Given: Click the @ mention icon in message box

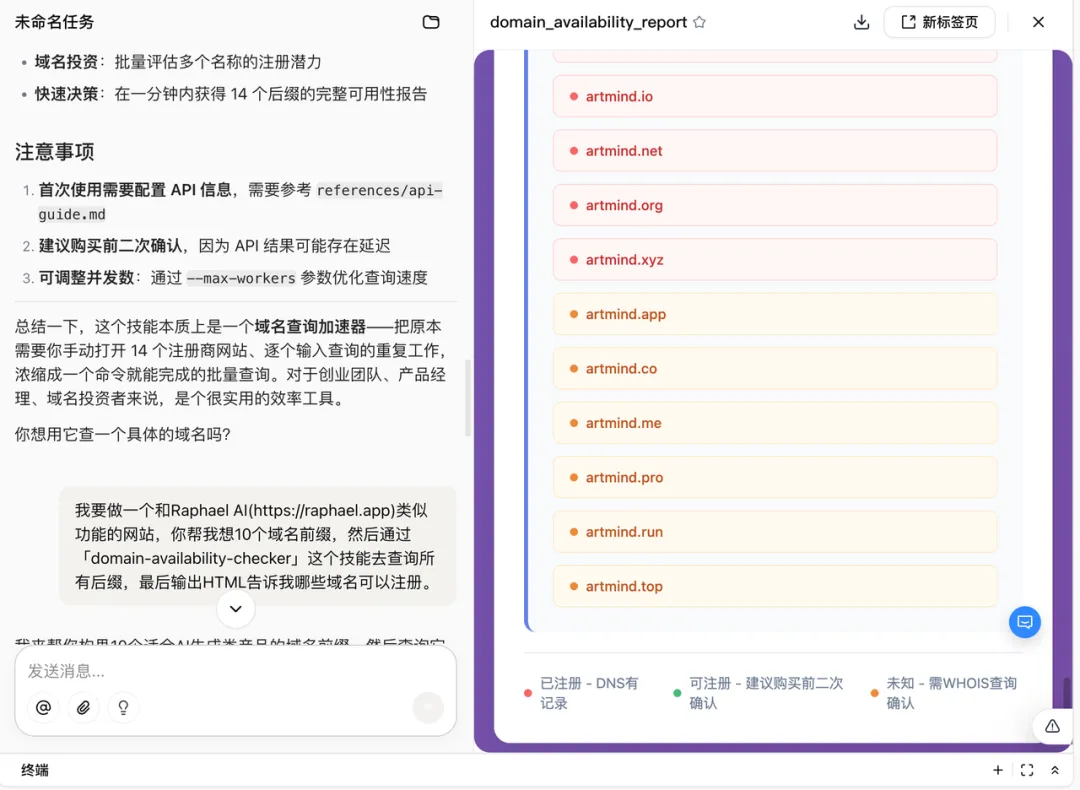Looking at the screenshot, I should (x=43, y=707).
